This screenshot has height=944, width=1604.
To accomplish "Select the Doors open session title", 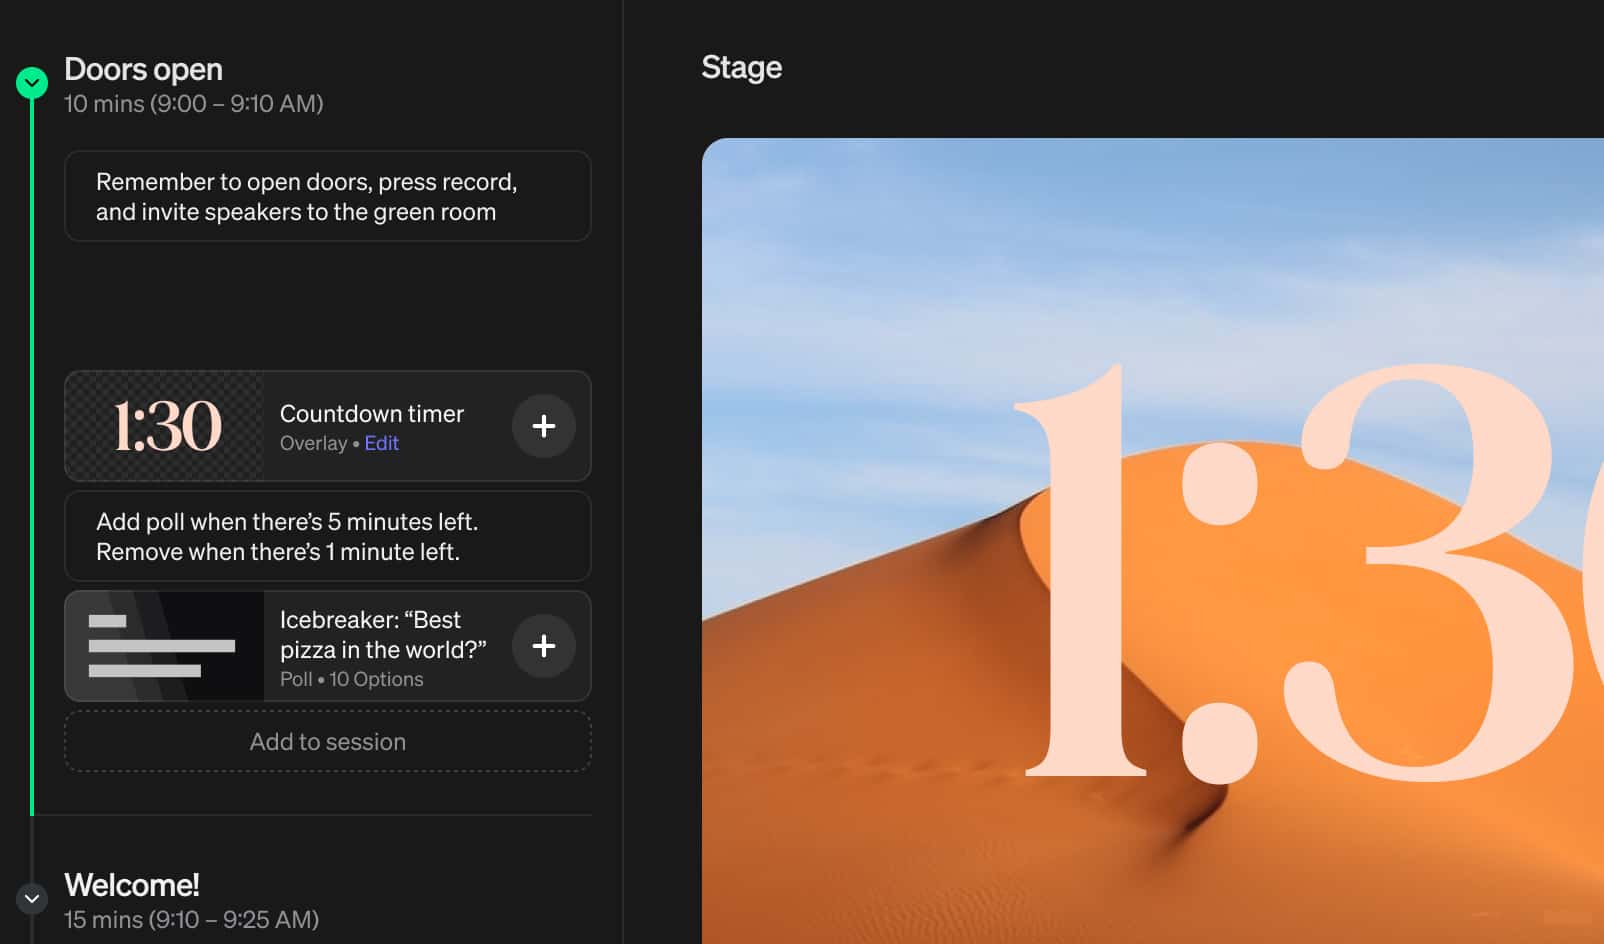I will [143, 69].
